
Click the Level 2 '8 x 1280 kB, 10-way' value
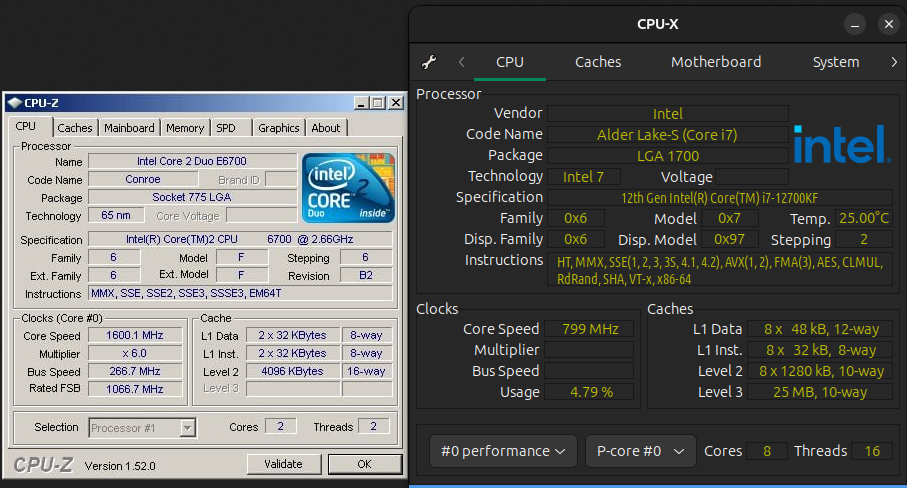pos(820,371)
